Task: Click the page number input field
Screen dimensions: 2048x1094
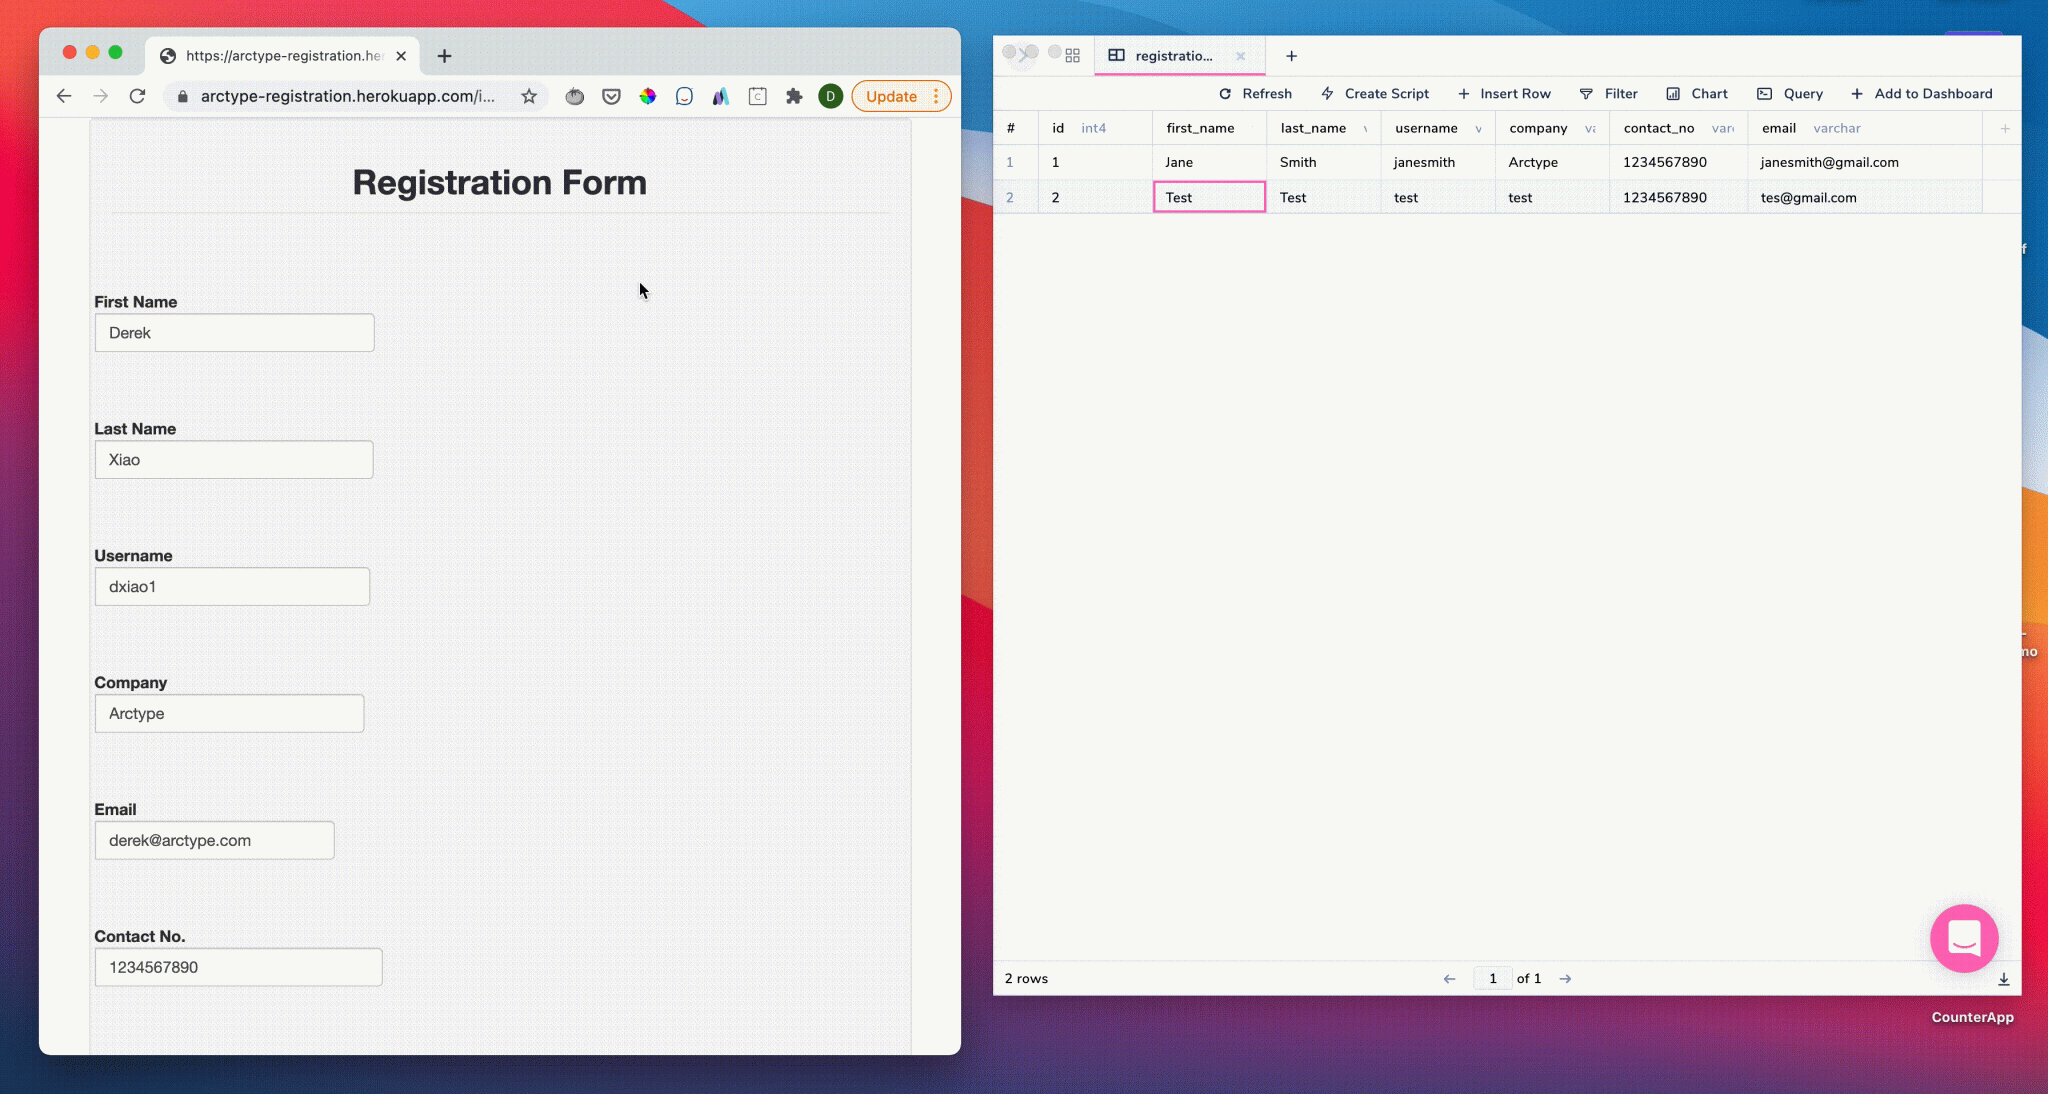Action: (x=1491, y=979)
